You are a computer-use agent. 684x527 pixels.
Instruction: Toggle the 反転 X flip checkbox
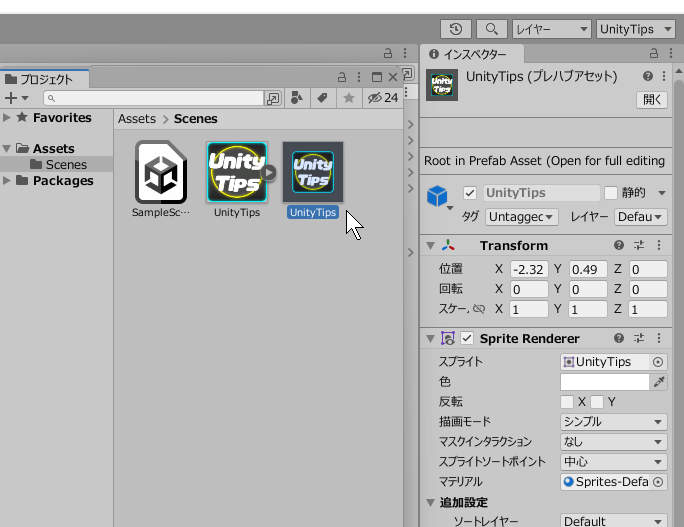(567, 402)
